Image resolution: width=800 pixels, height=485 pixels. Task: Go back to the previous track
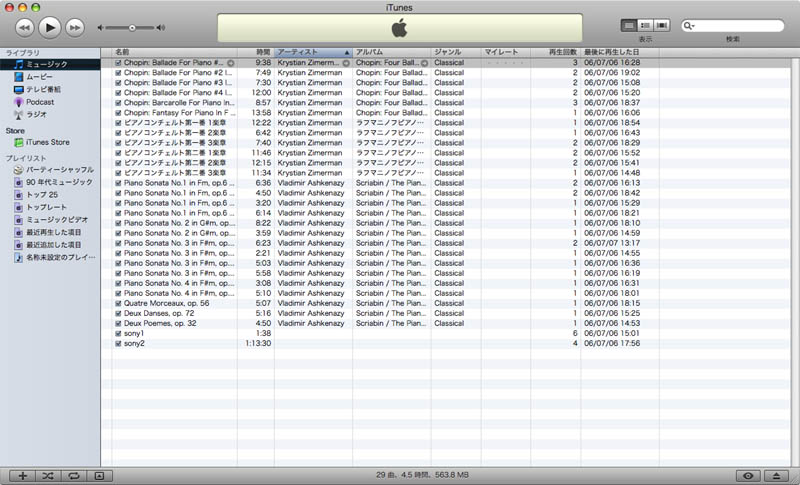(25, 27)
